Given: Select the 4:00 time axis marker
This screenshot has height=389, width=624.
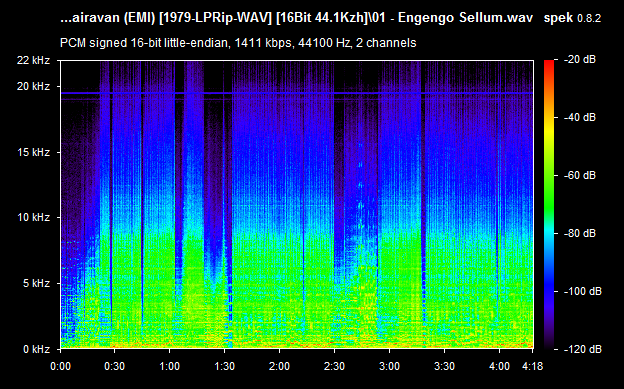Looking at the screenshot, I should 499,366.
